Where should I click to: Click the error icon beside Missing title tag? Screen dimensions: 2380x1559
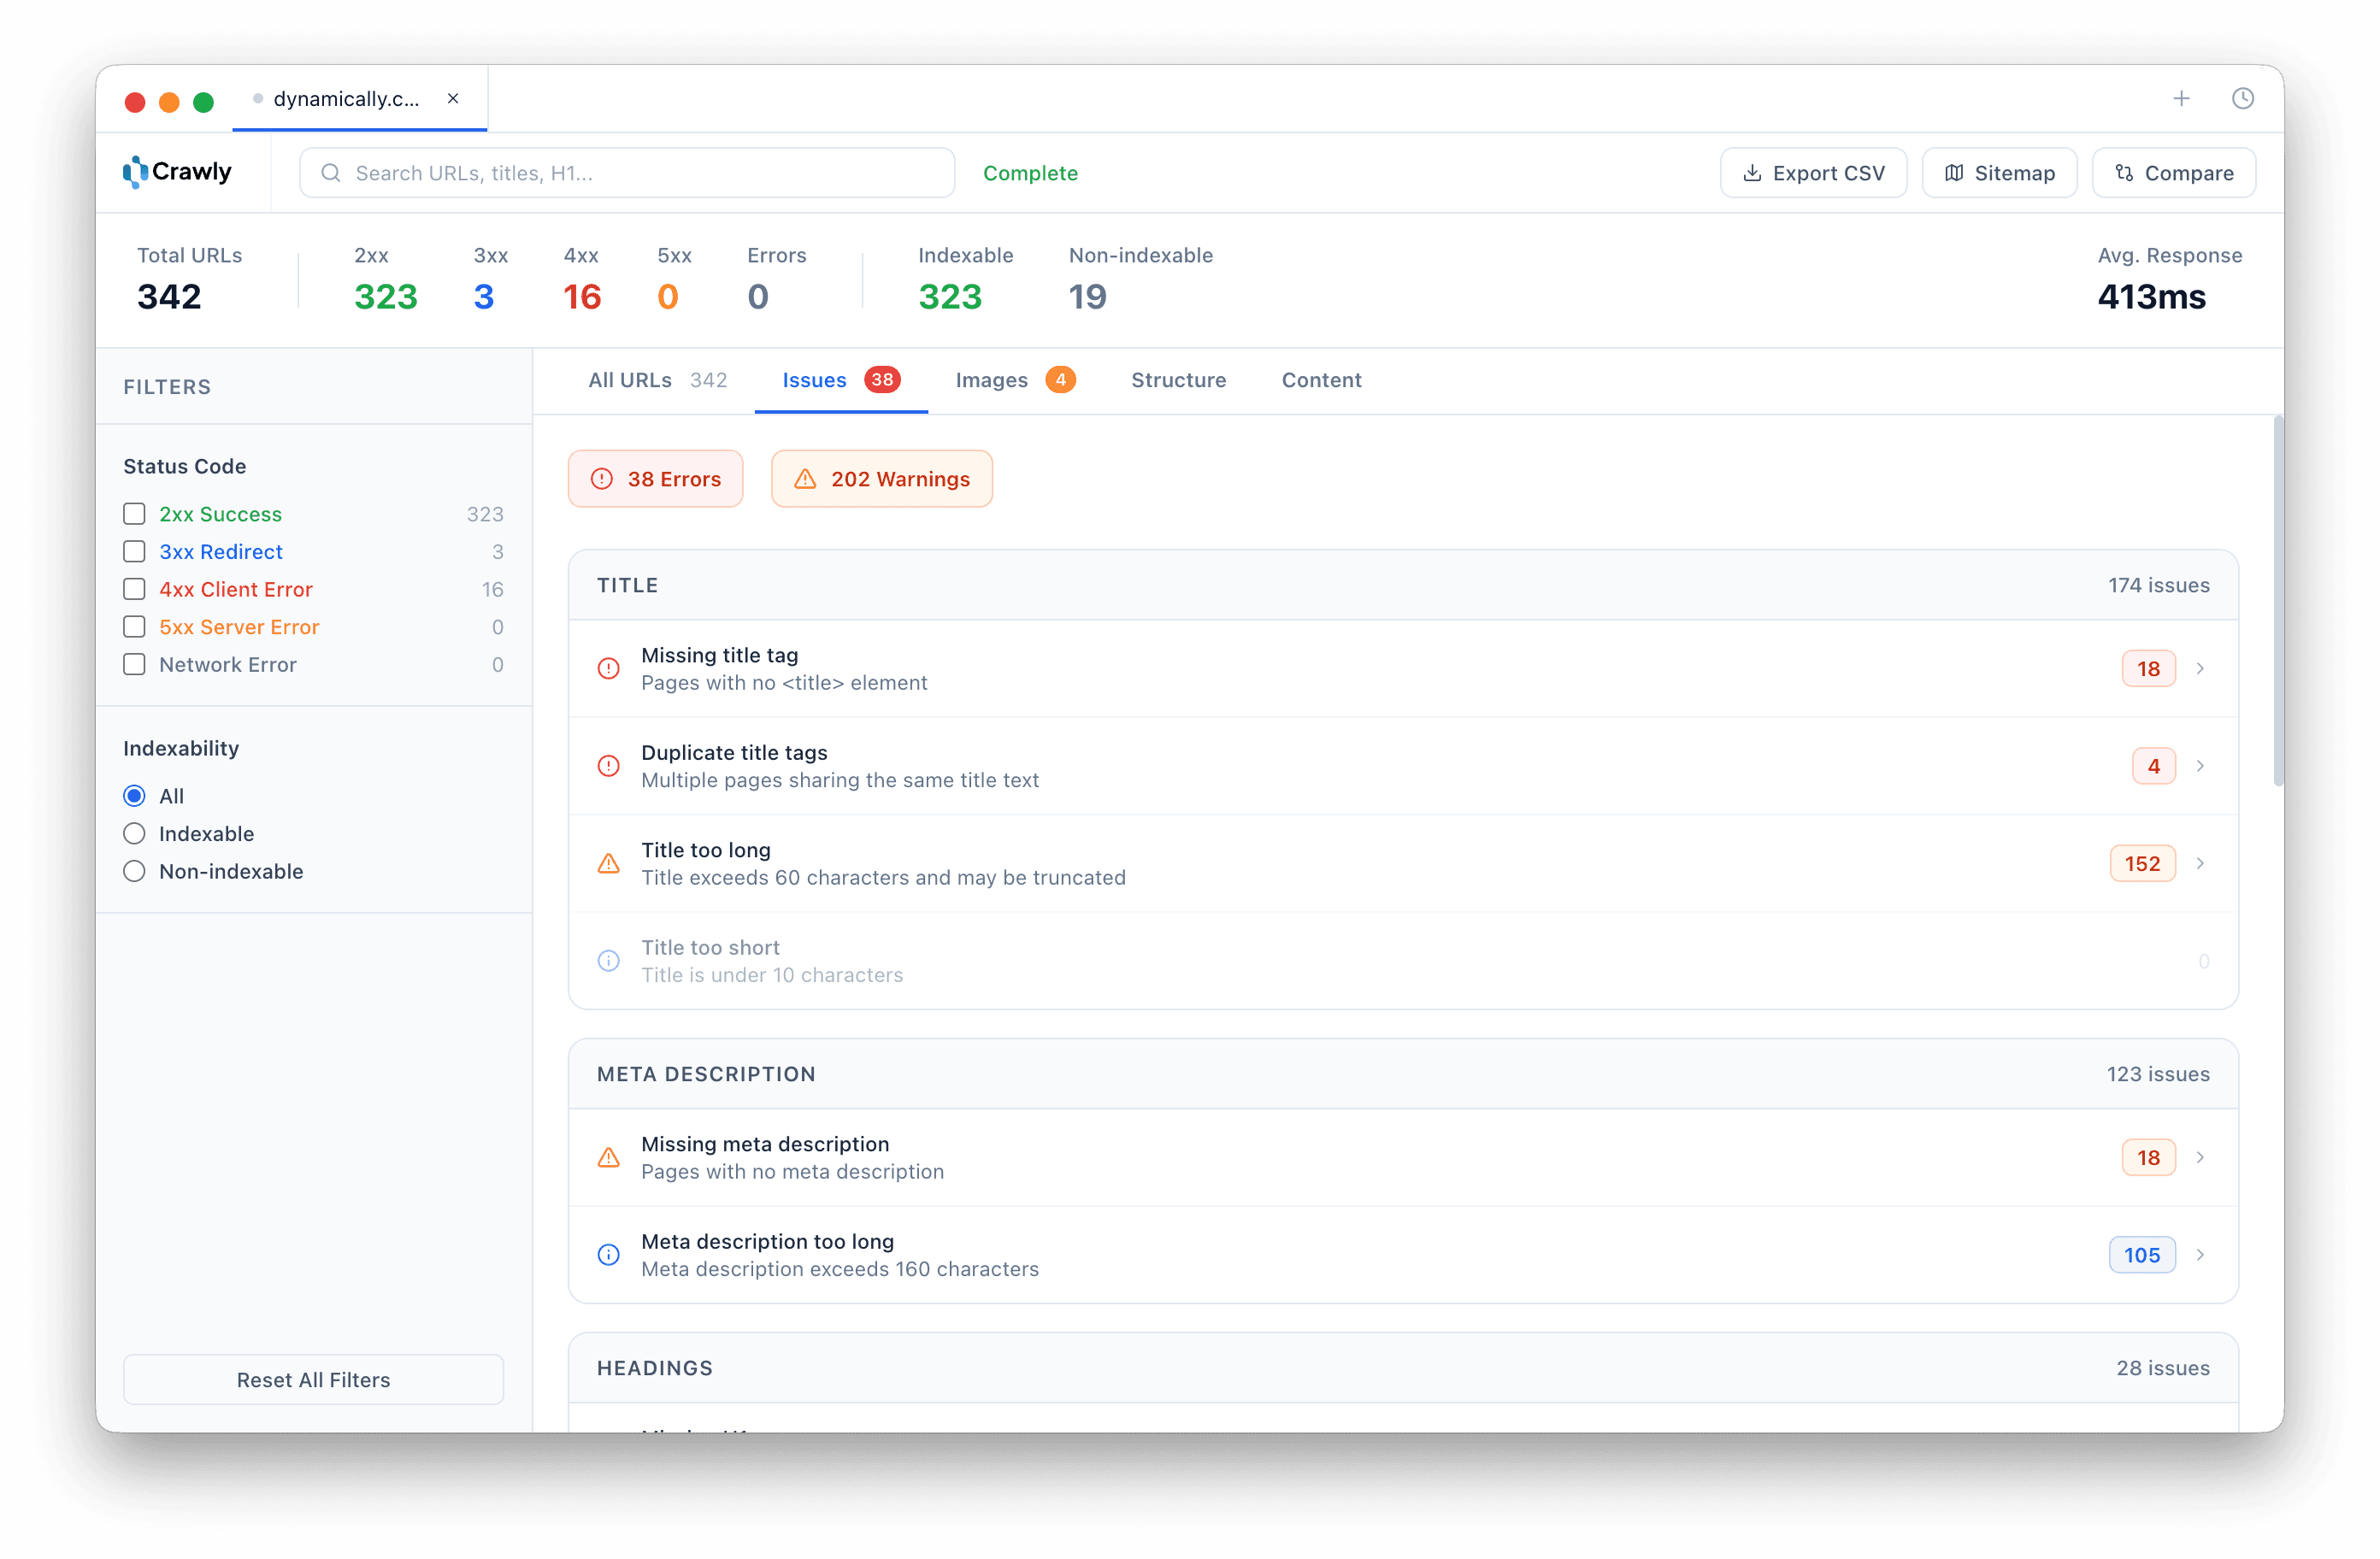(x=609, y=668)
